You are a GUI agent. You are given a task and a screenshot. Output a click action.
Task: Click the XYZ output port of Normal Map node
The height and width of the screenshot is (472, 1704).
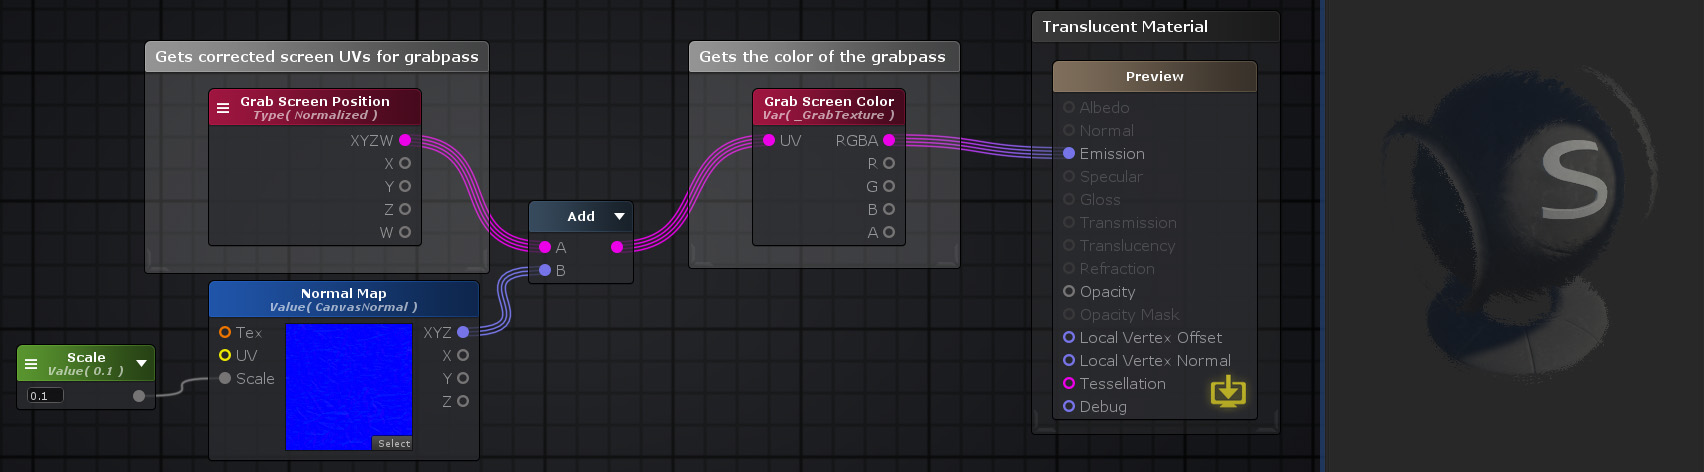coord(463,332)
